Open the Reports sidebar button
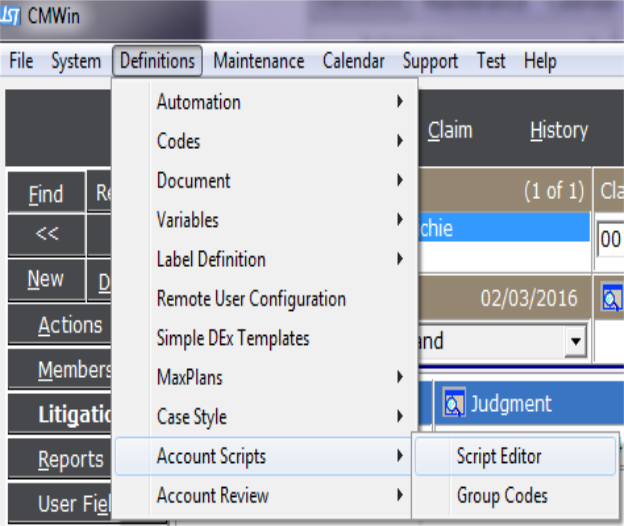624x526 pixels. pos(70,460)
